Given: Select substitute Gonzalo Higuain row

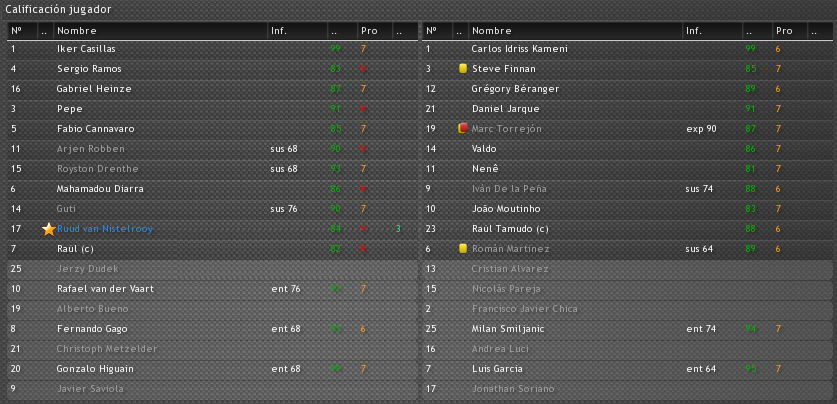Looking at the screenshot, I should click(x=212, y=369).
